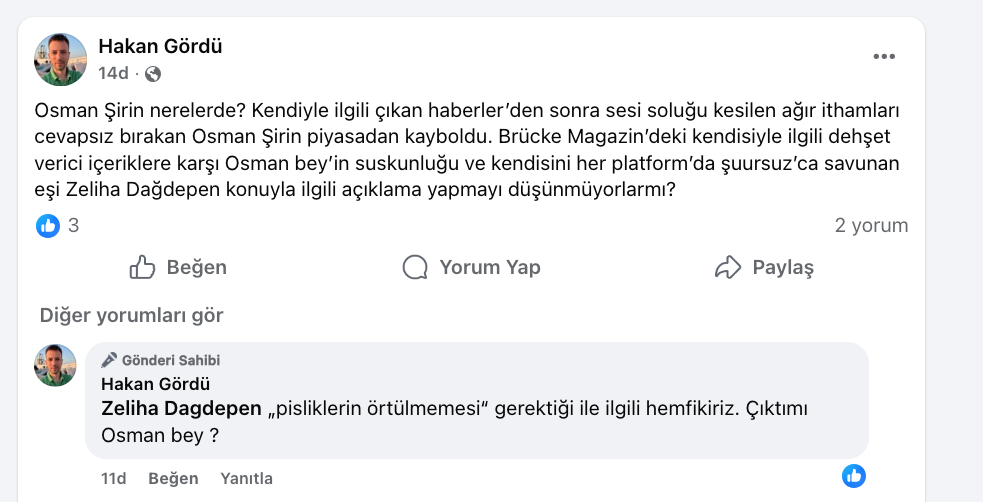Reply to the comment with Yanıtla

[246, 479]
